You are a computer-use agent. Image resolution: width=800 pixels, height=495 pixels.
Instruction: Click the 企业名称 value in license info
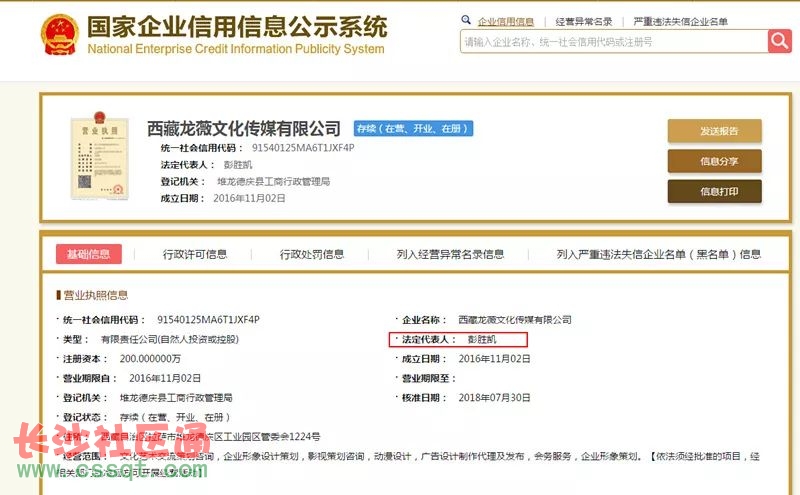515,320
